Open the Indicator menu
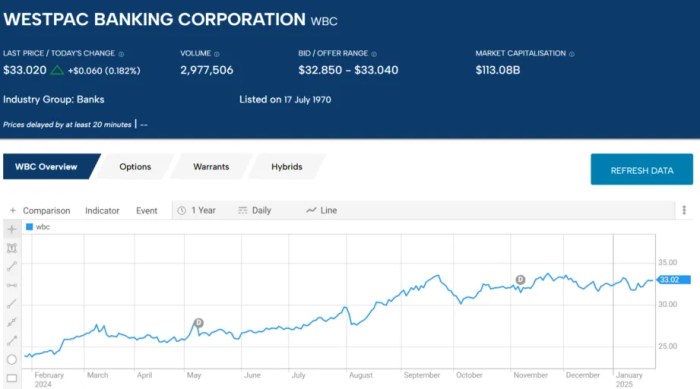700x389 pixels. [x=102, y=210]
